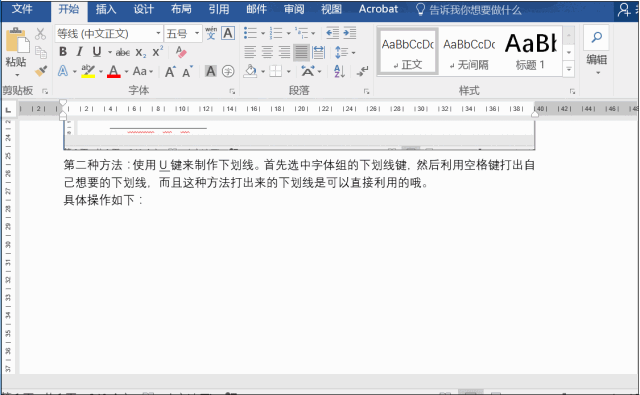640x395 pixels.
Task: Open paragraph shading paint bucket
Action: tap(251, 71)
